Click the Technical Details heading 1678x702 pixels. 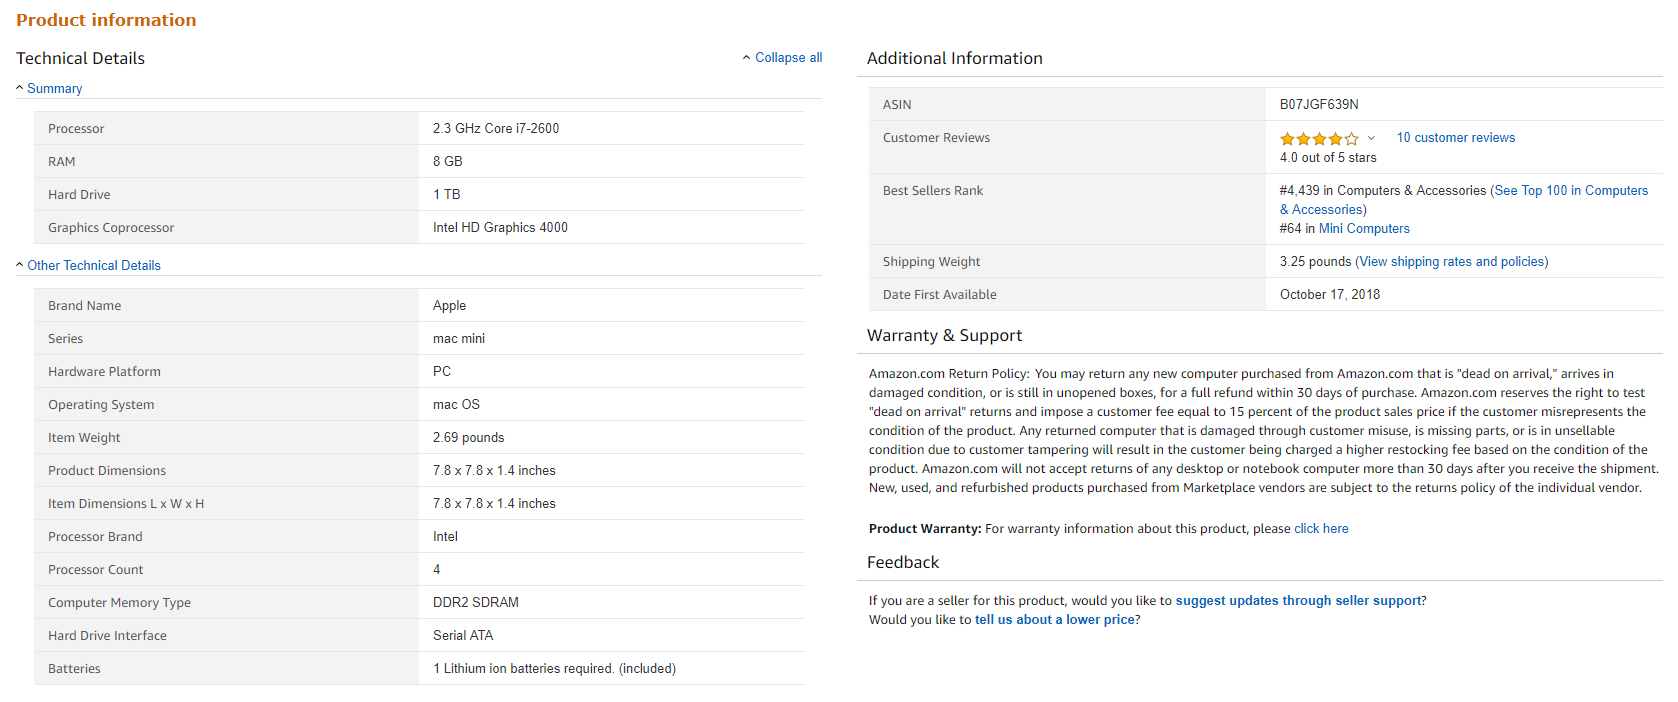80,59
